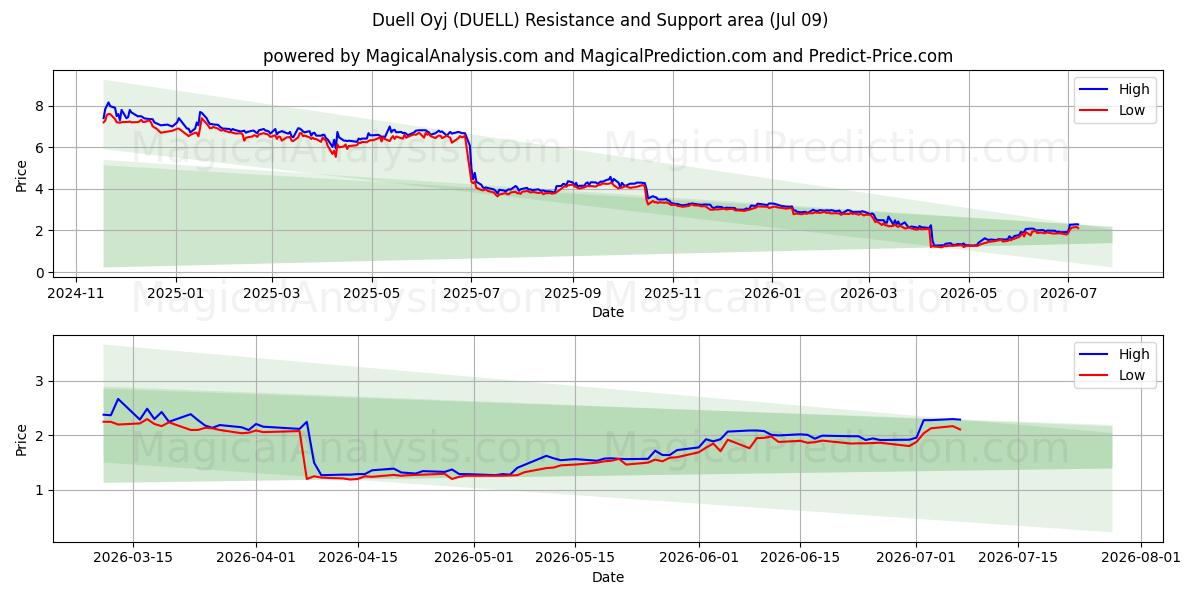Screen dimensions: 1200x600
Task: Click the 'Price' axis title of the top chart
Action: click(x=21, y=175)
